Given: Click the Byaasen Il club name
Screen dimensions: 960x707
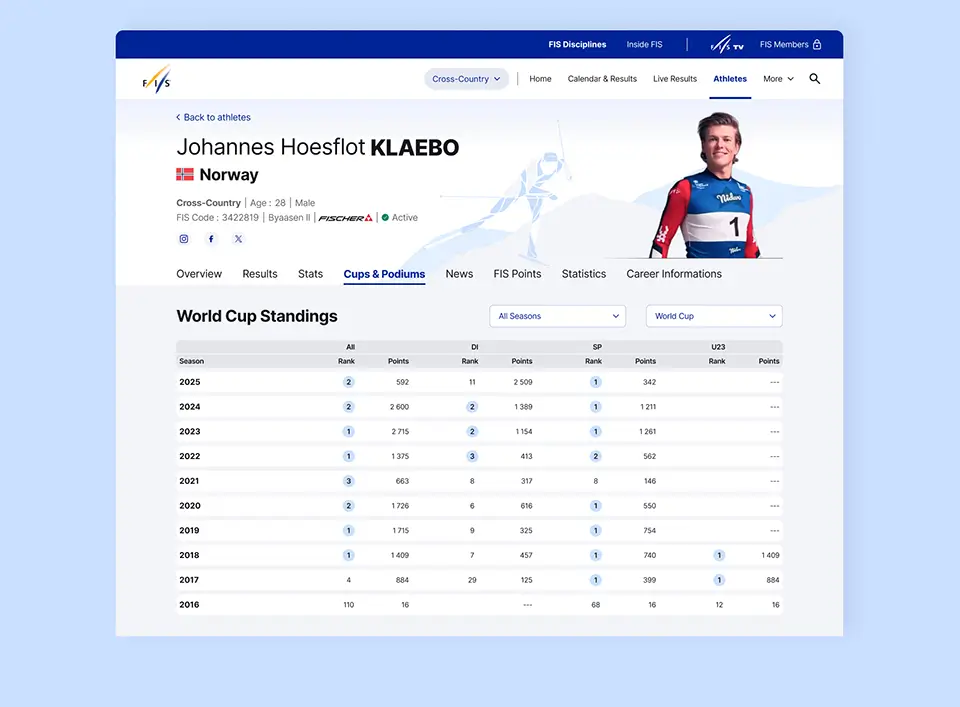Looking at the screenshot, I should point(290,218).
